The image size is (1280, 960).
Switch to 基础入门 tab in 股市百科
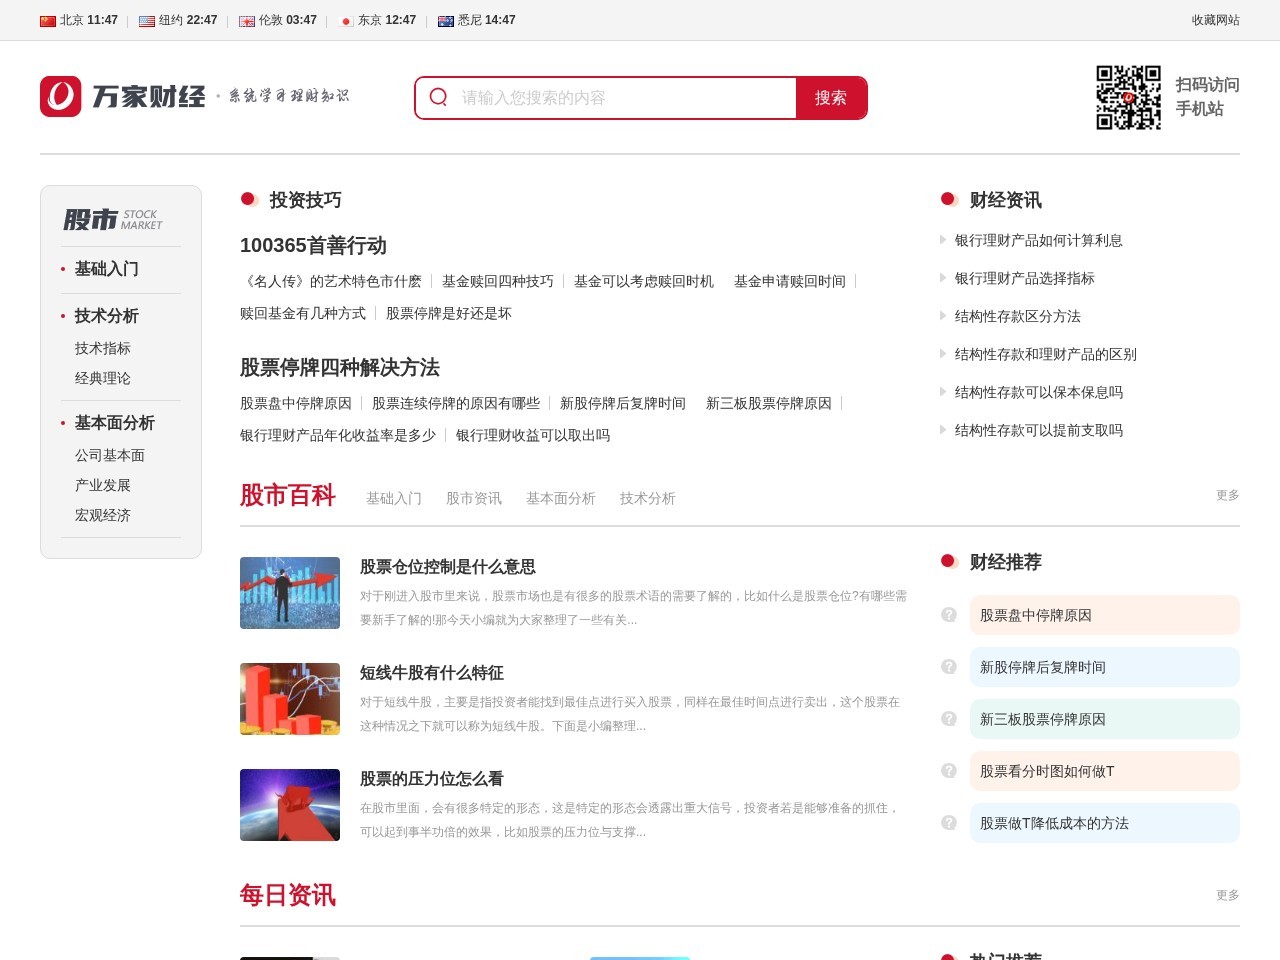pyautogui.click(x=394, y=498)
